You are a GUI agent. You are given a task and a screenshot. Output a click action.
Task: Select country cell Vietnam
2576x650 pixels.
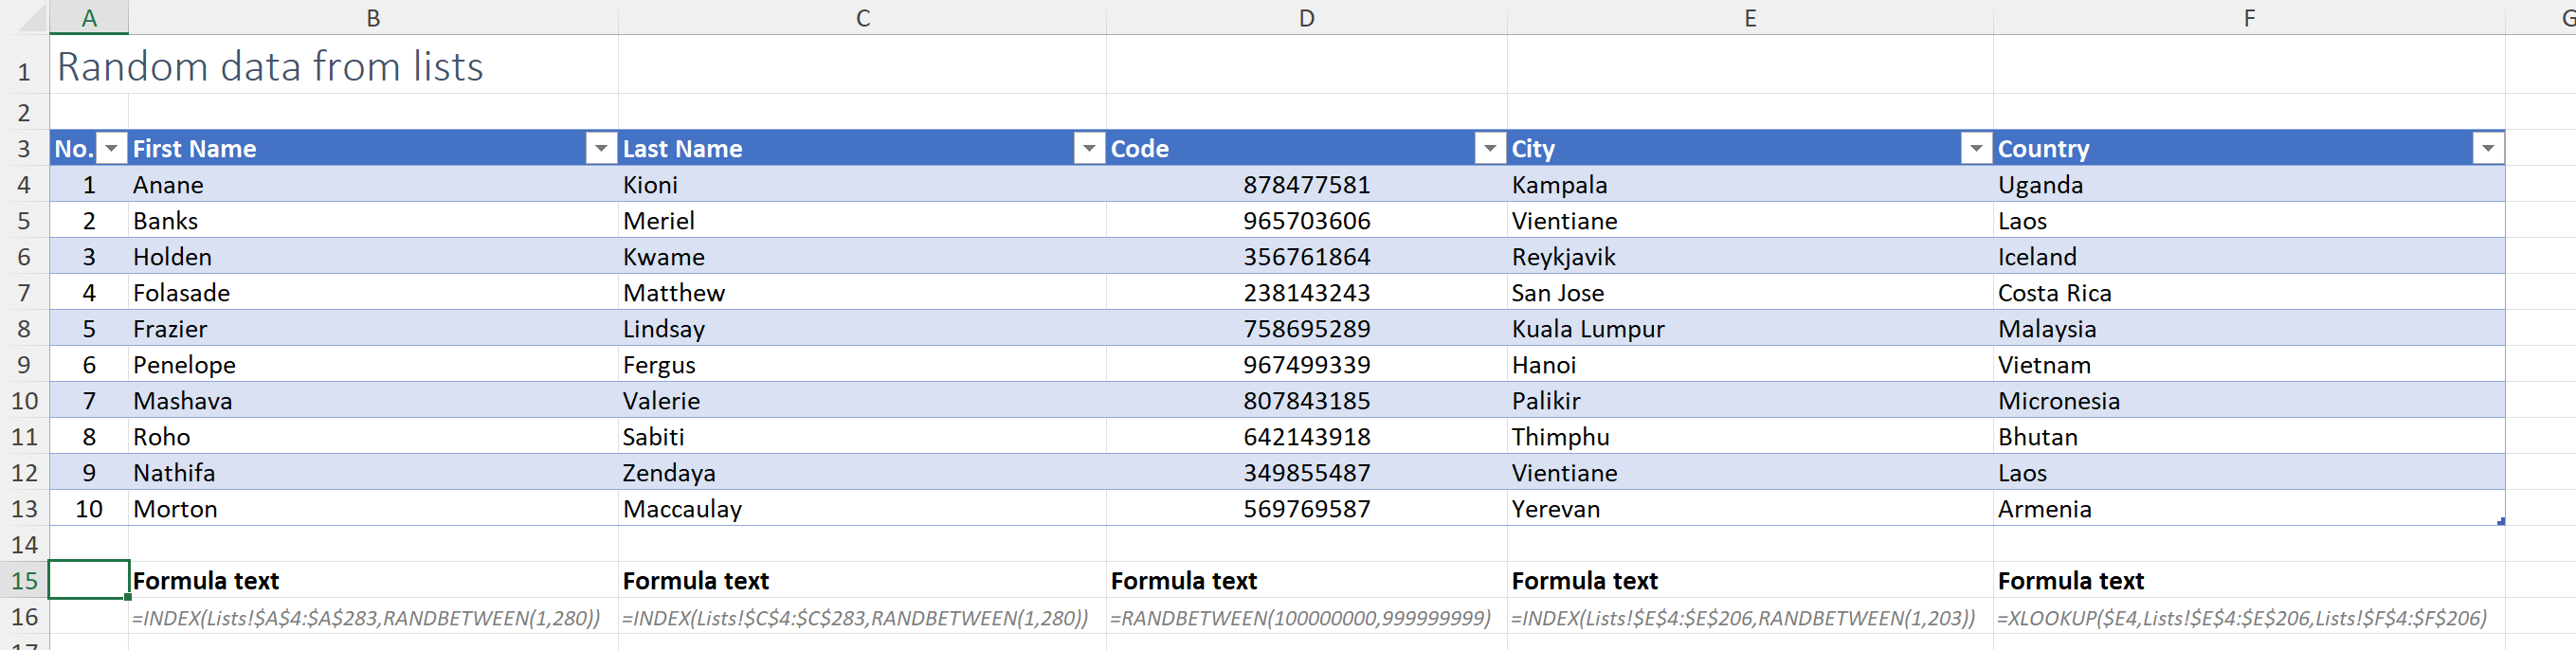click(2249, 365)
